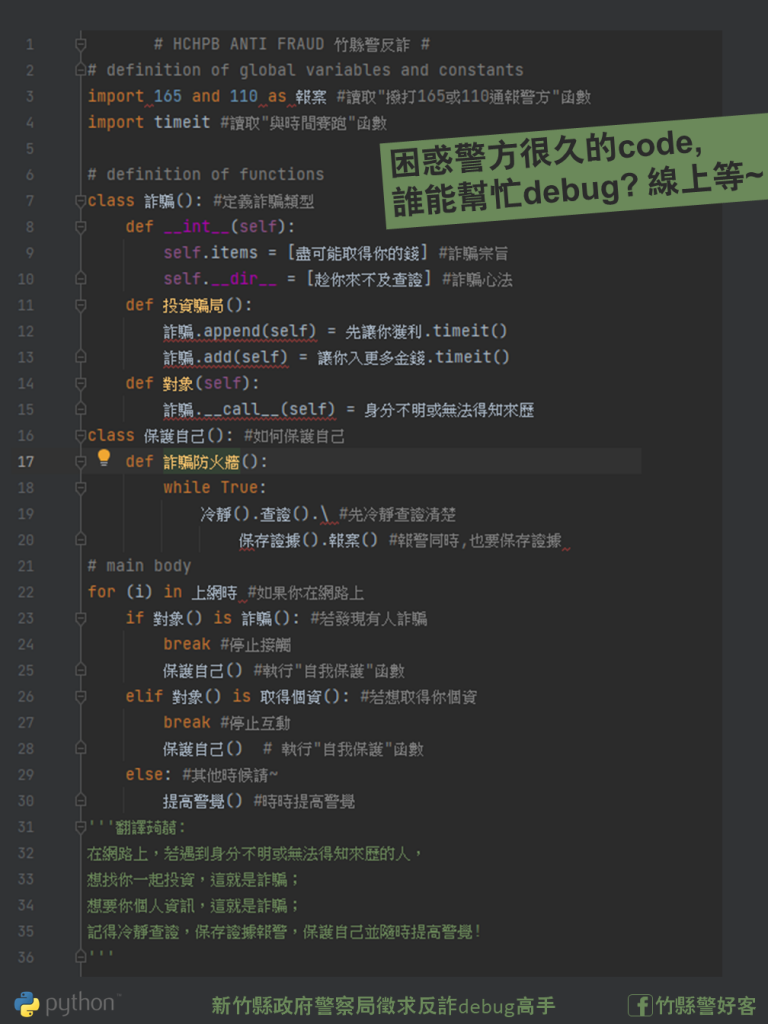Click the 'def 詐騙防火牆' highlighted line
768x1024 pixels.
(x=197, y=461)
